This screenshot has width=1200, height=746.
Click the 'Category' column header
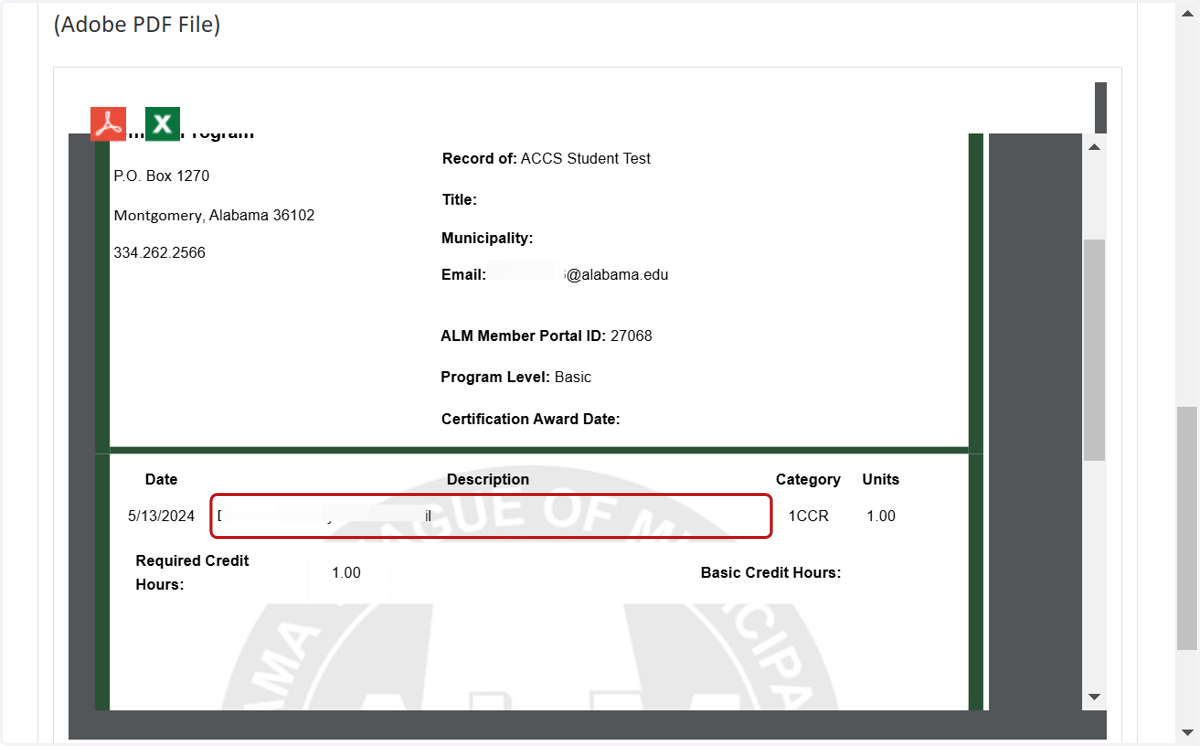808,480
